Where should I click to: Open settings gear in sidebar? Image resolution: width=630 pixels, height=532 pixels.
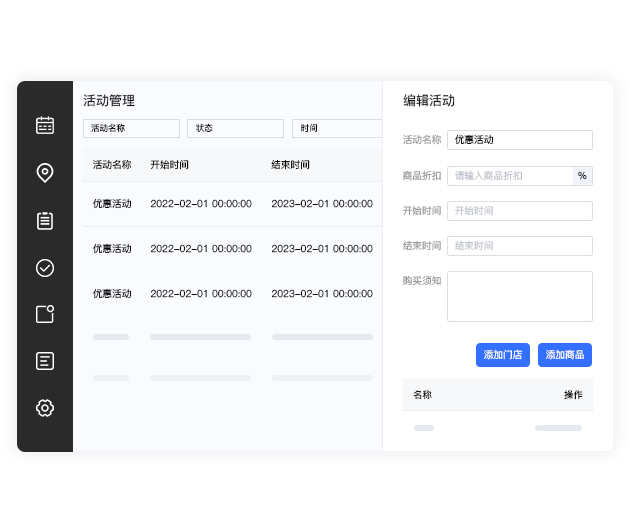click(x=45, y=408)
